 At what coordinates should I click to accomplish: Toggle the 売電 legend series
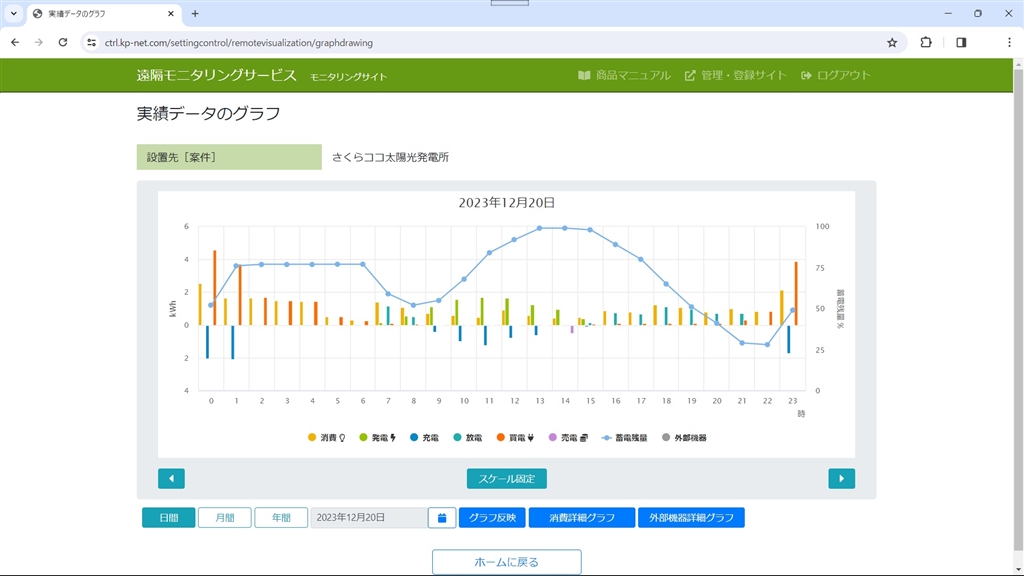(568, 438)
